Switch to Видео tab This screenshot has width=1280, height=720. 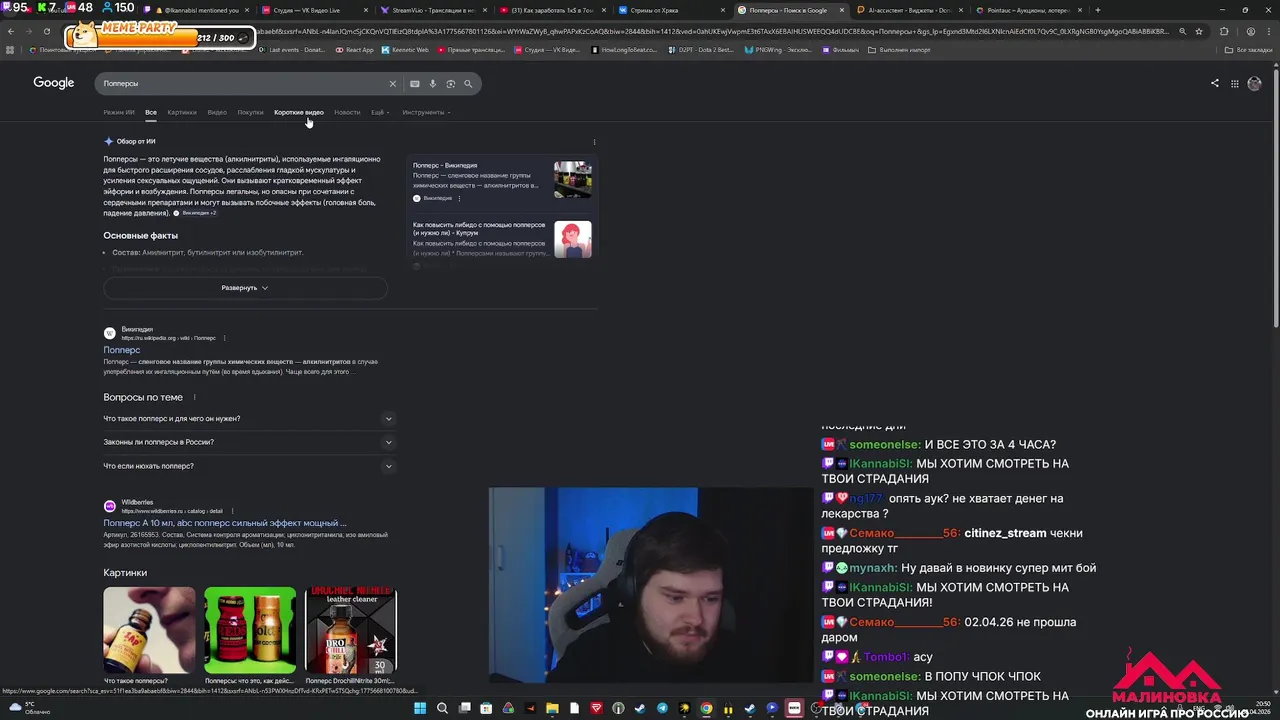(217, 112)
